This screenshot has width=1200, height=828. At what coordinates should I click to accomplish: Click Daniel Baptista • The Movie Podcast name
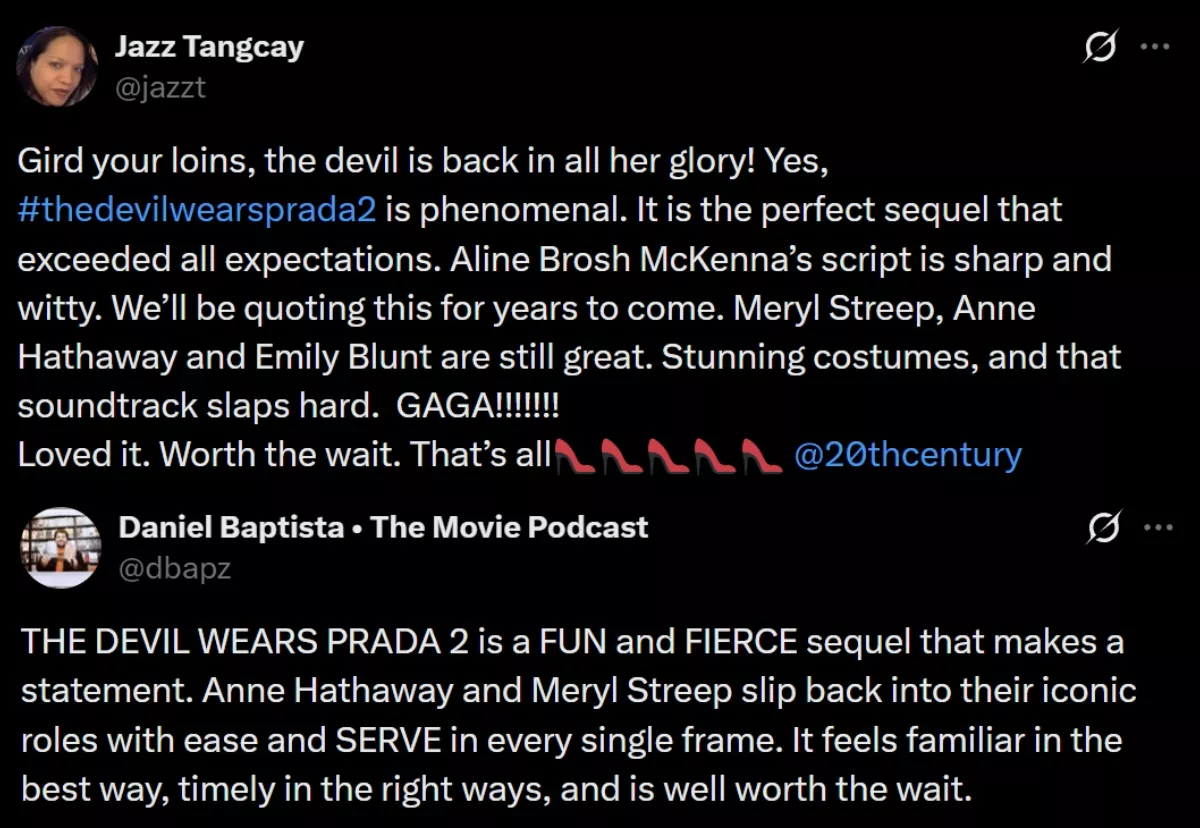[383, 527]
